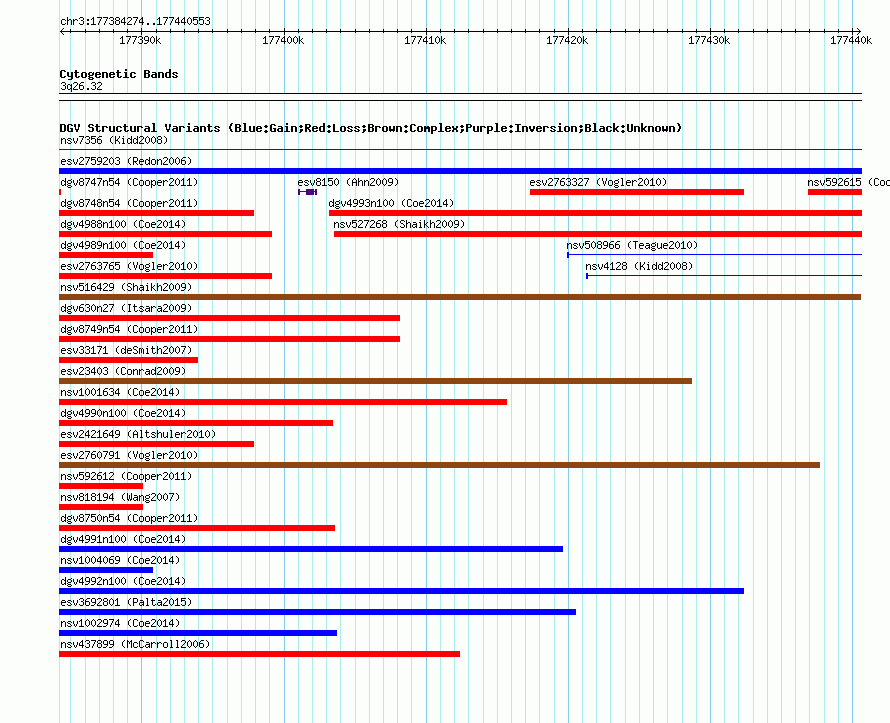Open the dgv8747n54 (Cooper2011) variant label
This screenshot has height=723, width=890.
tap(129, 182)
